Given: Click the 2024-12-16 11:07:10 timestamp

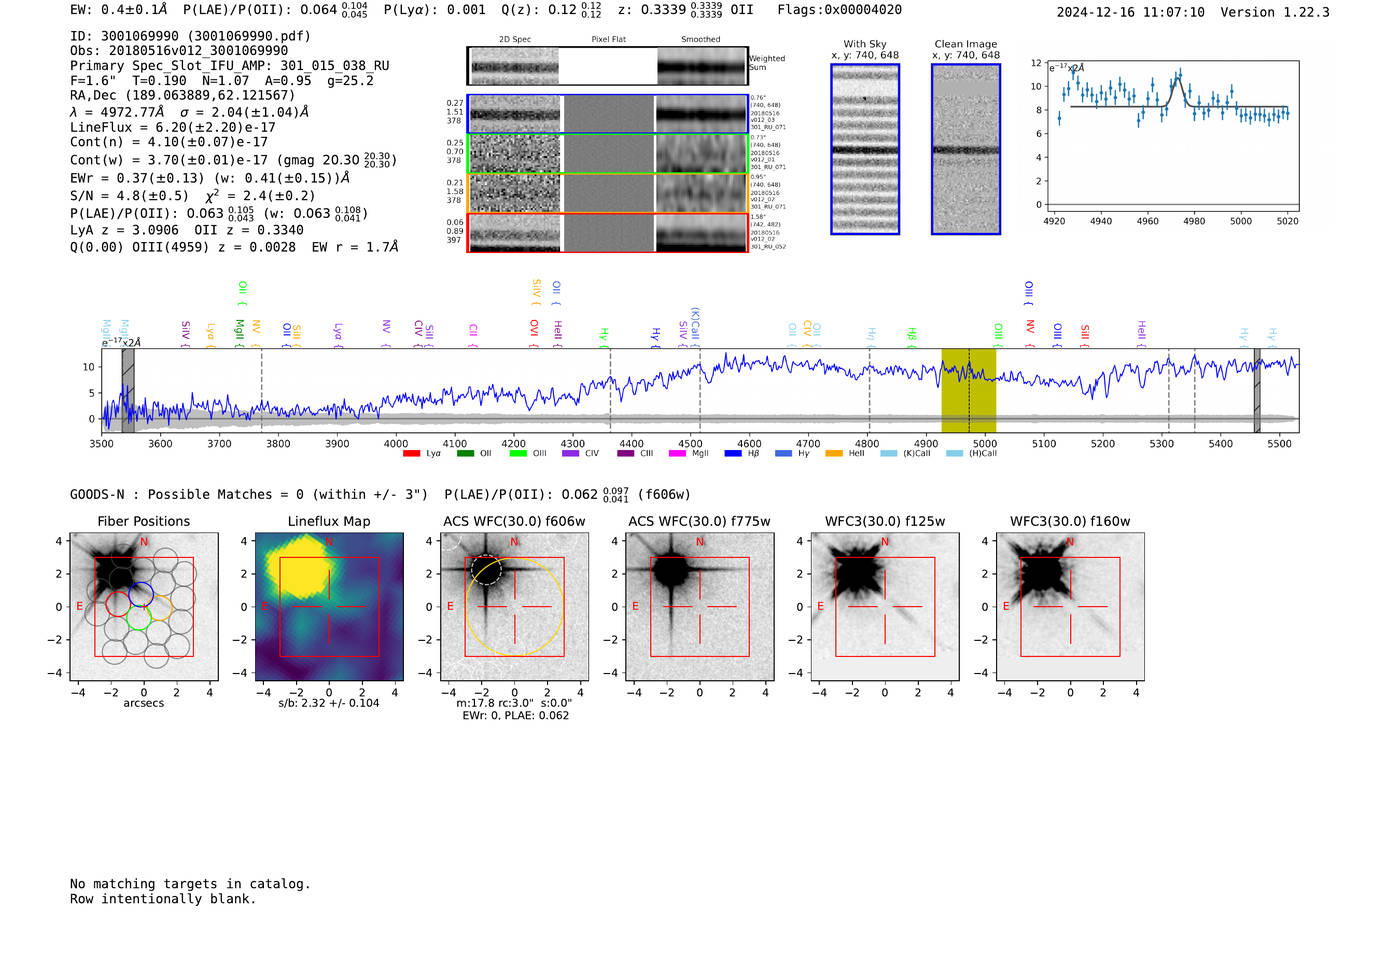Looking at the screenshot, I should coord(1130,13).
